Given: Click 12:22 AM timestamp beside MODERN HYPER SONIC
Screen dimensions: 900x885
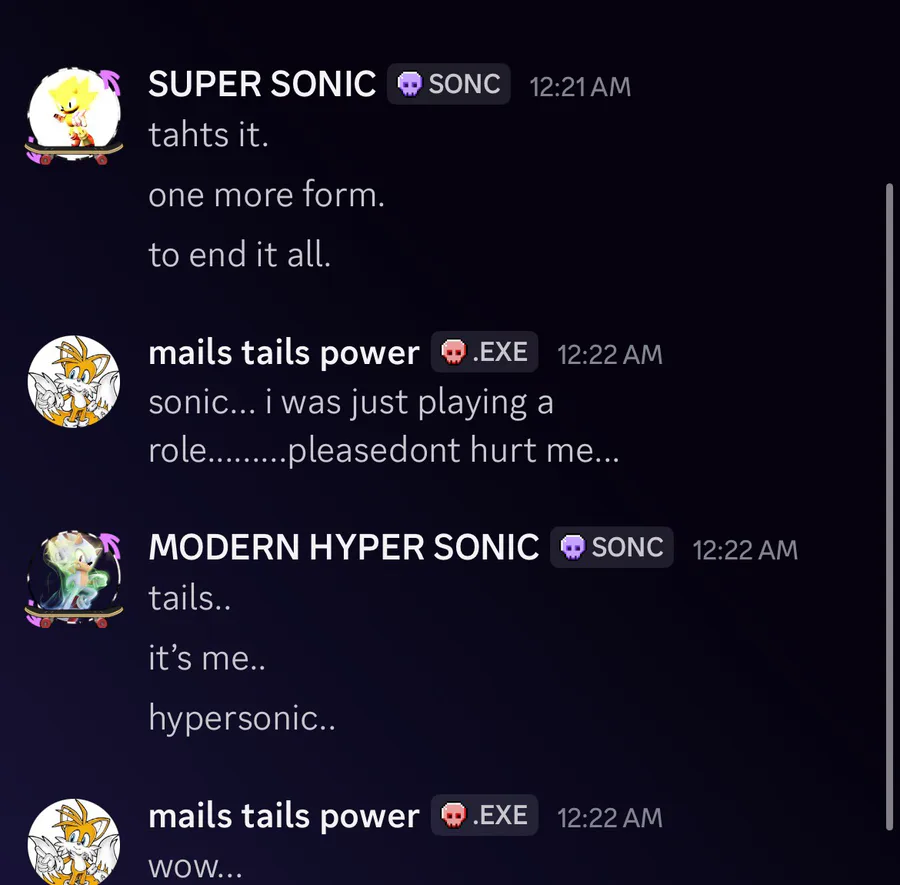Looking at the screenshot, I should tap(745, 549).
